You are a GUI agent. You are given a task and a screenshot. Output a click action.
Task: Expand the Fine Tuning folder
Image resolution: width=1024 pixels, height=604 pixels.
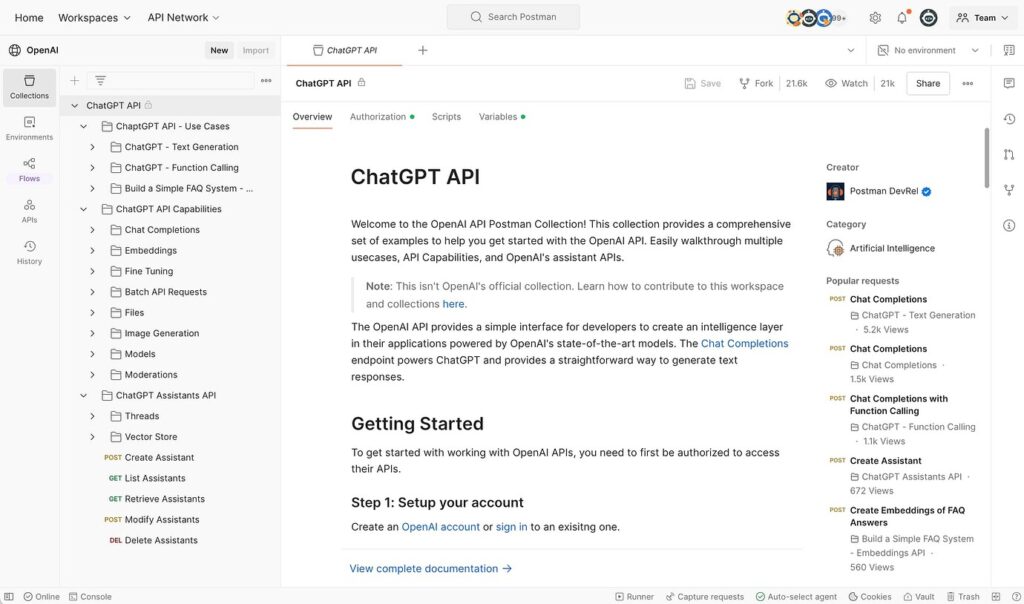pos(92,271)
